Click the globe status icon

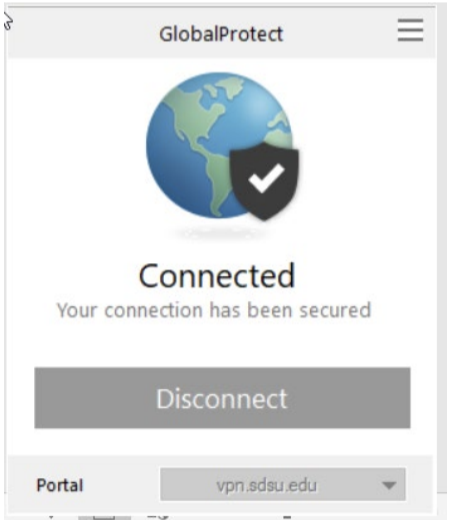222,146
